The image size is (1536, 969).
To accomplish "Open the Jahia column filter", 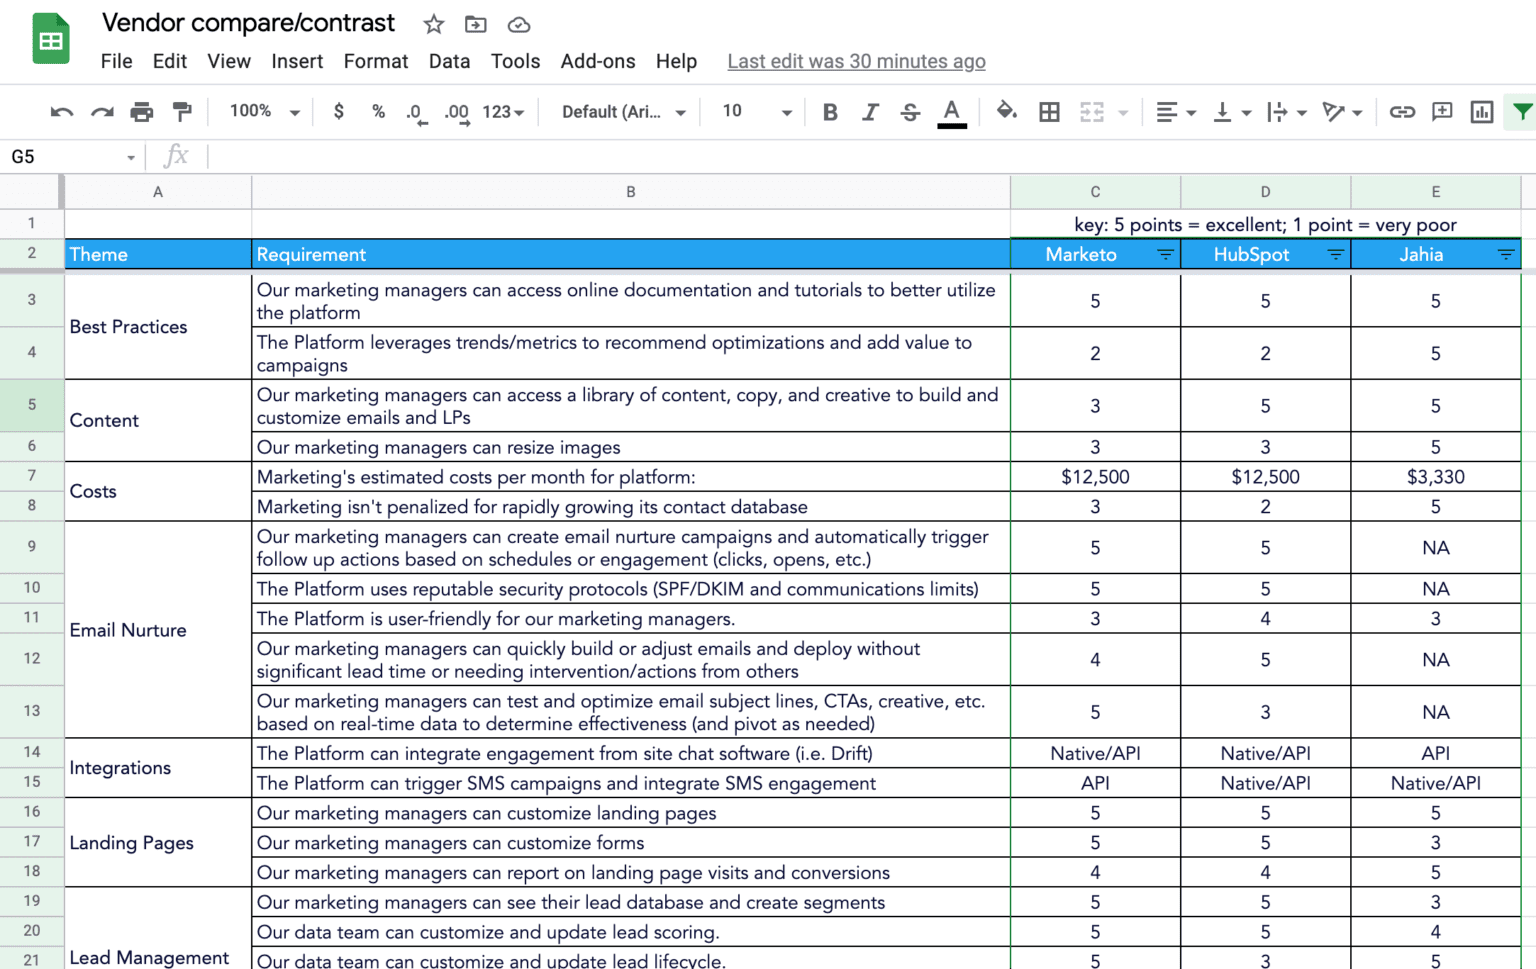I will pyautogui.click(x=1506, y=255).
